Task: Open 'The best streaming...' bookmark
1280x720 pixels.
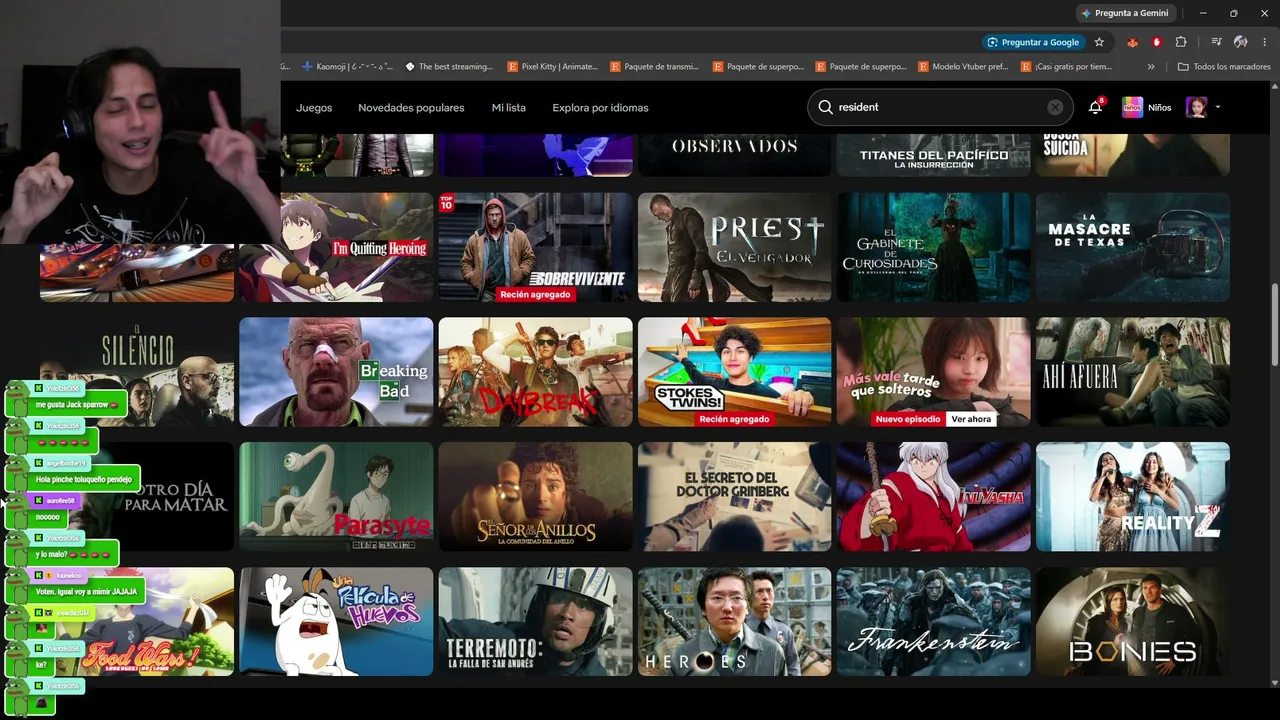Action: (449, 67)
